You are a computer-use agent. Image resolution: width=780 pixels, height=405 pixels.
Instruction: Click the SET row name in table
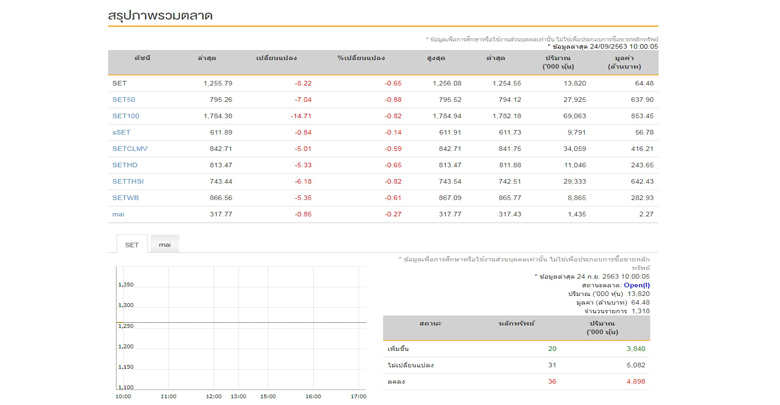pyautogui.click(x=119, y=84)
